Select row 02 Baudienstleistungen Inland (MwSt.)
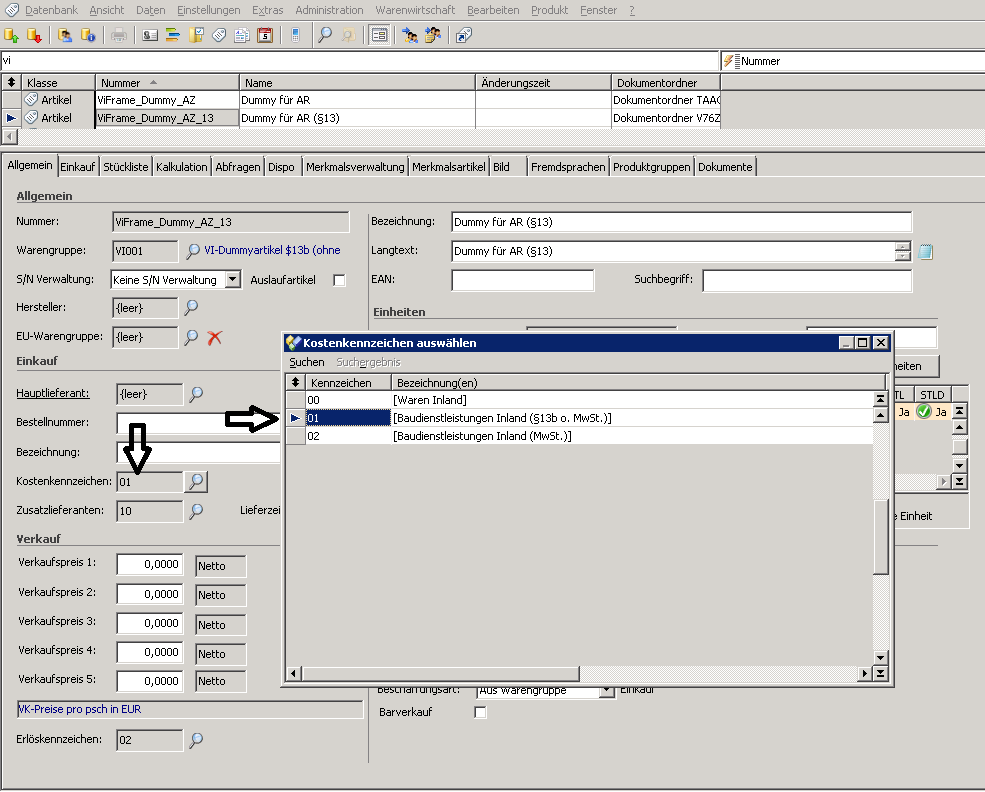Viewport: 985px width, 792px height. click(x=580, y=436)
